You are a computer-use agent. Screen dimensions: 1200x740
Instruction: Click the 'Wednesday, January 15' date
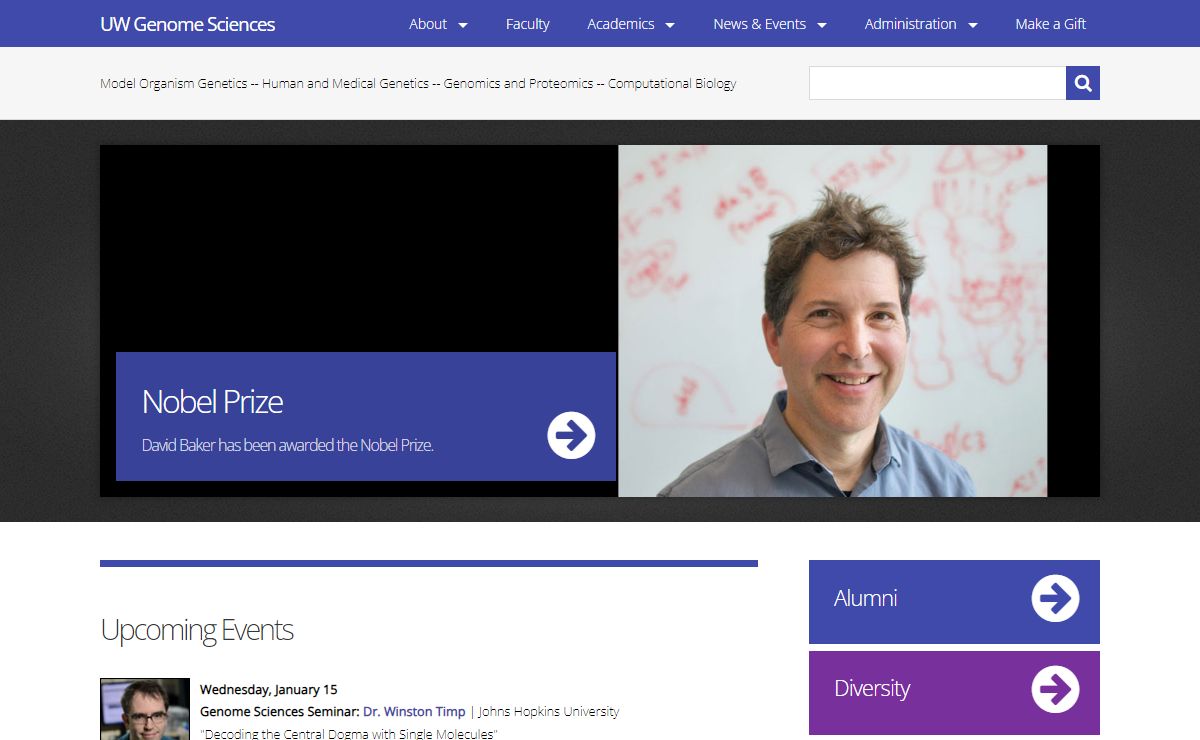tap(269, 690)
